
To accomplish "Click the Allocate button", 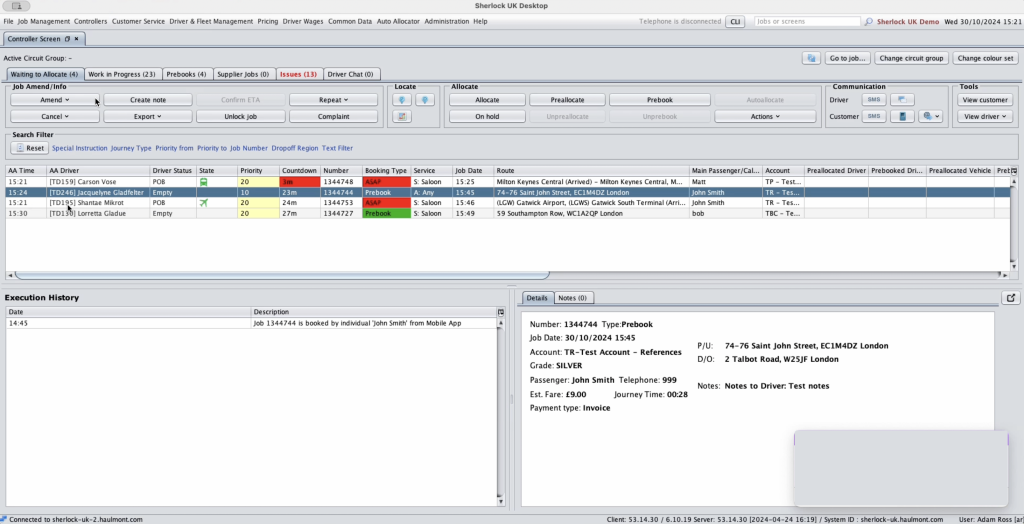I will (x=487, y=100).
